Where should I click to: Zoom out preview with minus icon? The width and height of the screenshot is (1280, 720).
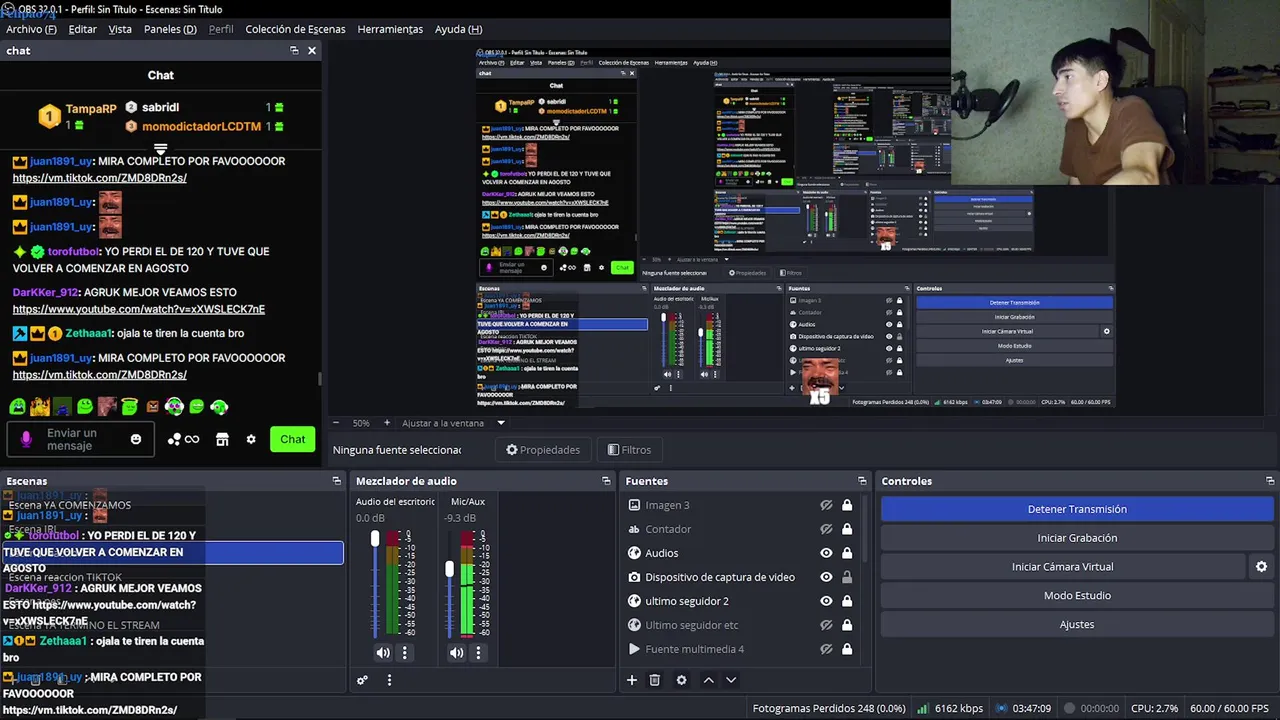coord(336,423)
